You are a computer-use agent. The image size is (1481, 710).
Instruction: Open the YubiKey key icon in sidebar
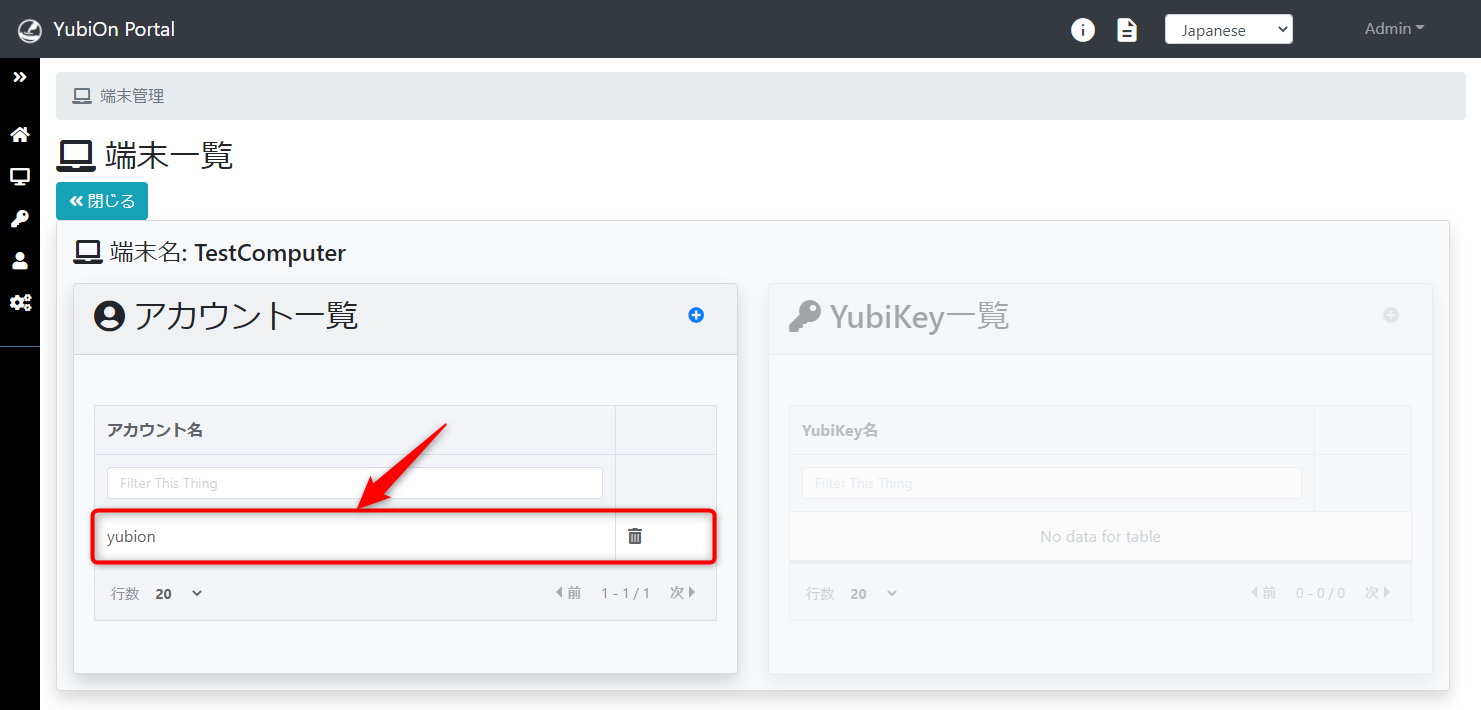20,219
